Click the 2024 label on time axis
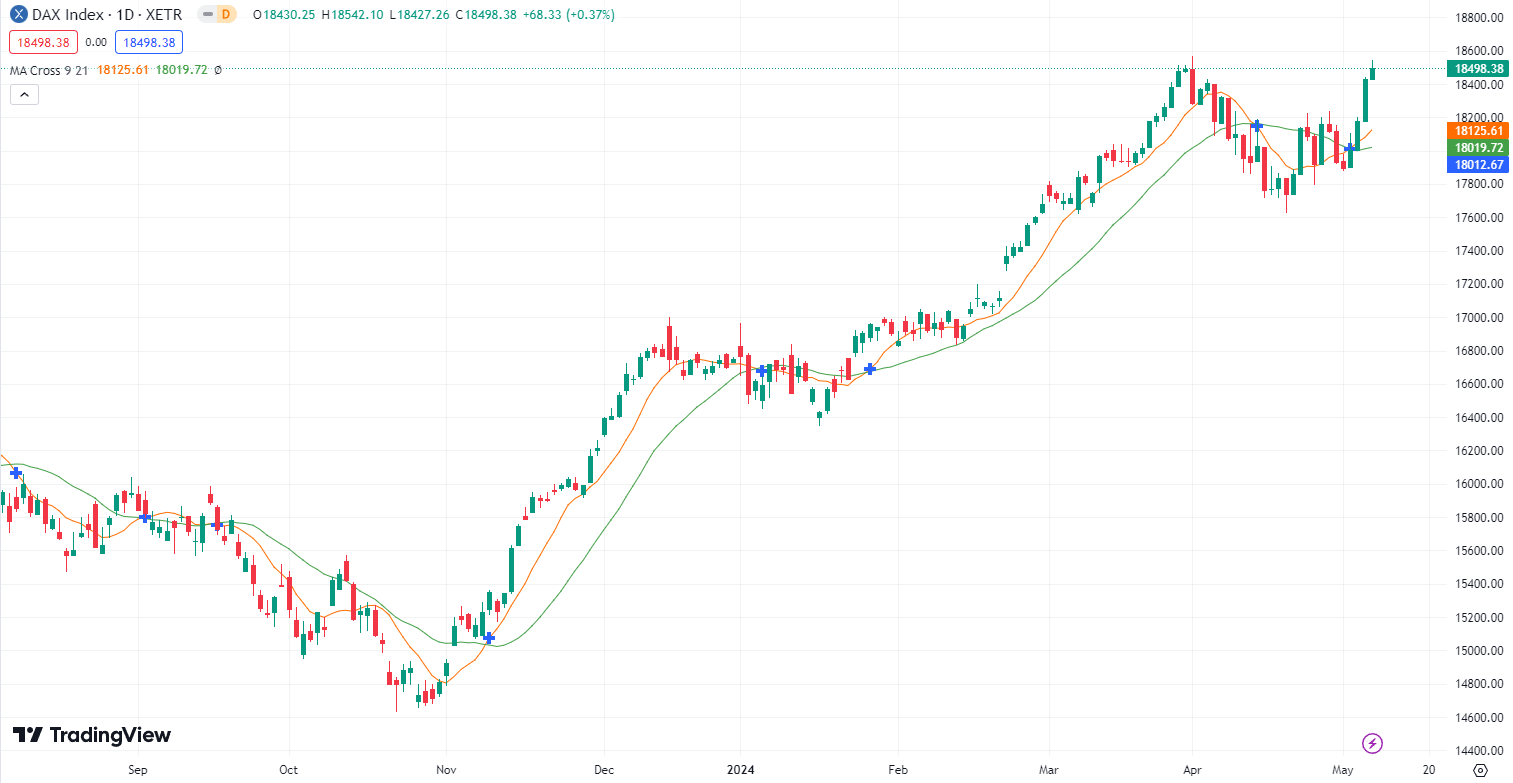 (739, 770)
